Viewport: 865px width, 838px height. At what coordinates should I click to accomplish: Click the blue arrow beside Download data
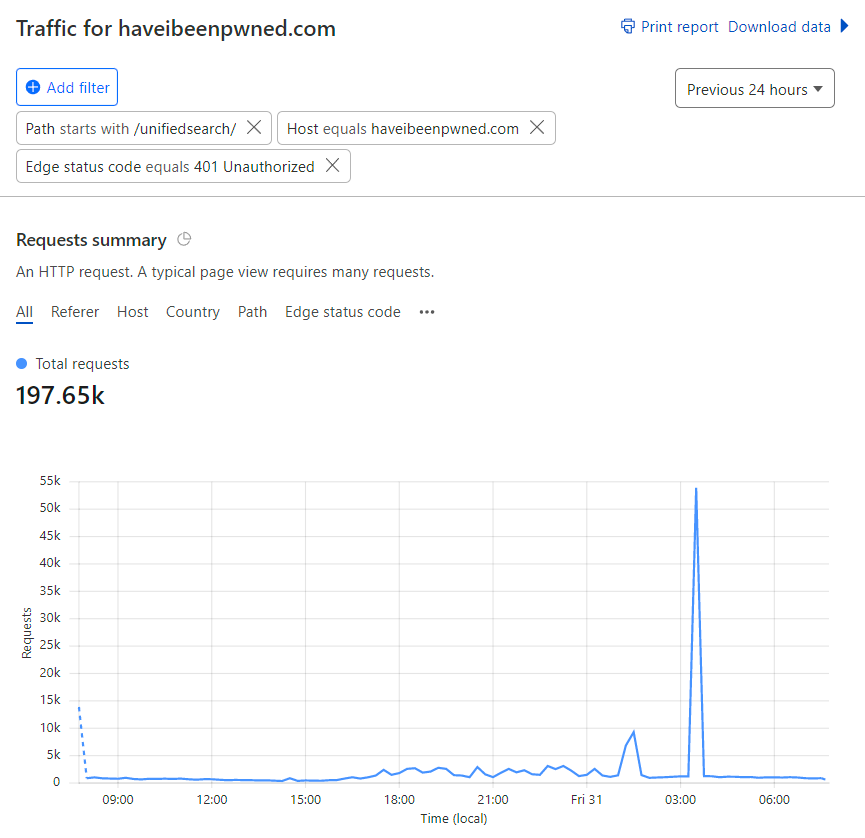click(x=844, y=26)
